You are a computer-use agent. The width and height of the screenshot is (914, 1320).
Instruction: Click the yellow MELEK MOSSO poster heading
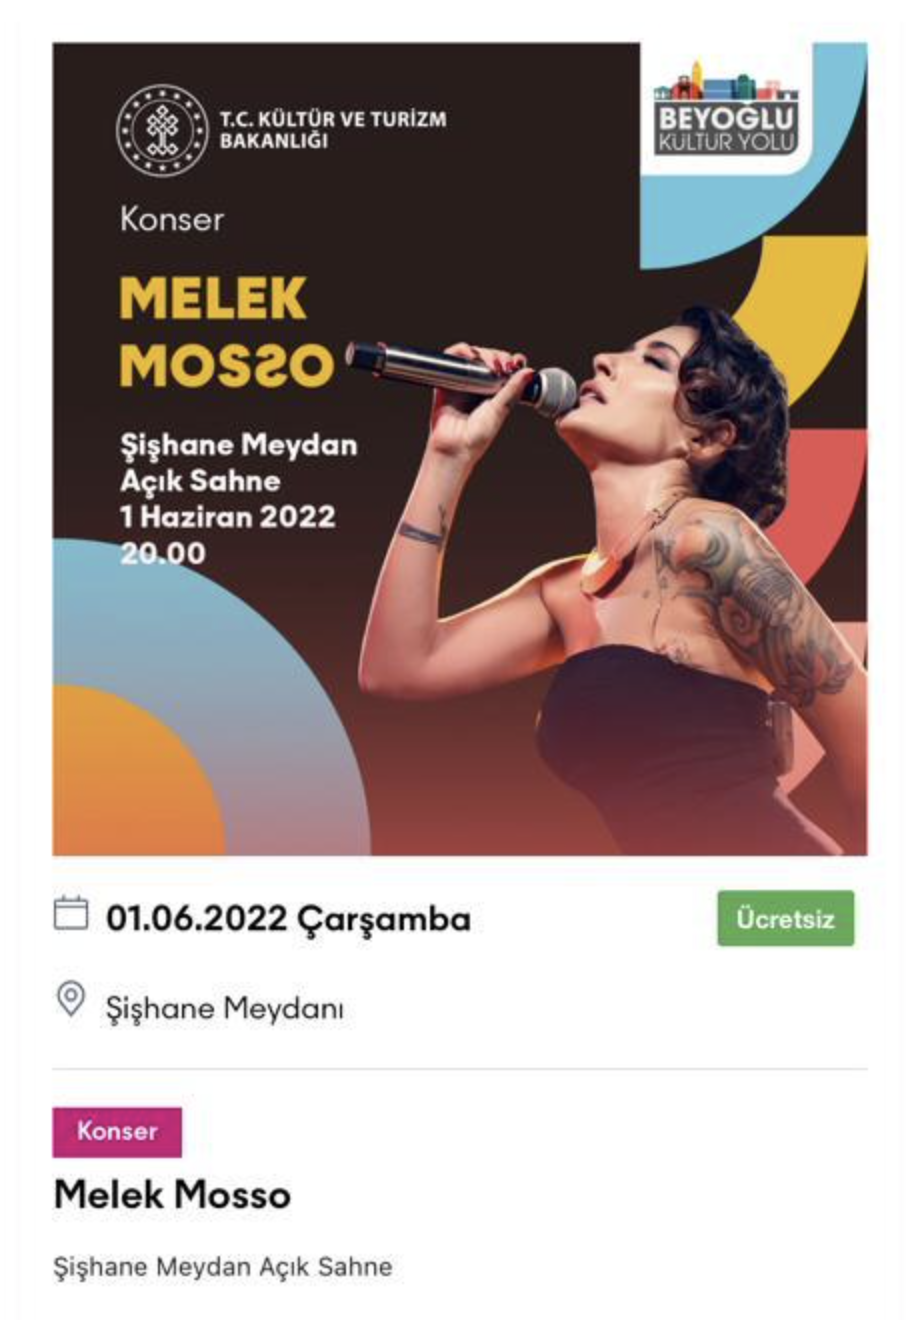pos(225,331)
